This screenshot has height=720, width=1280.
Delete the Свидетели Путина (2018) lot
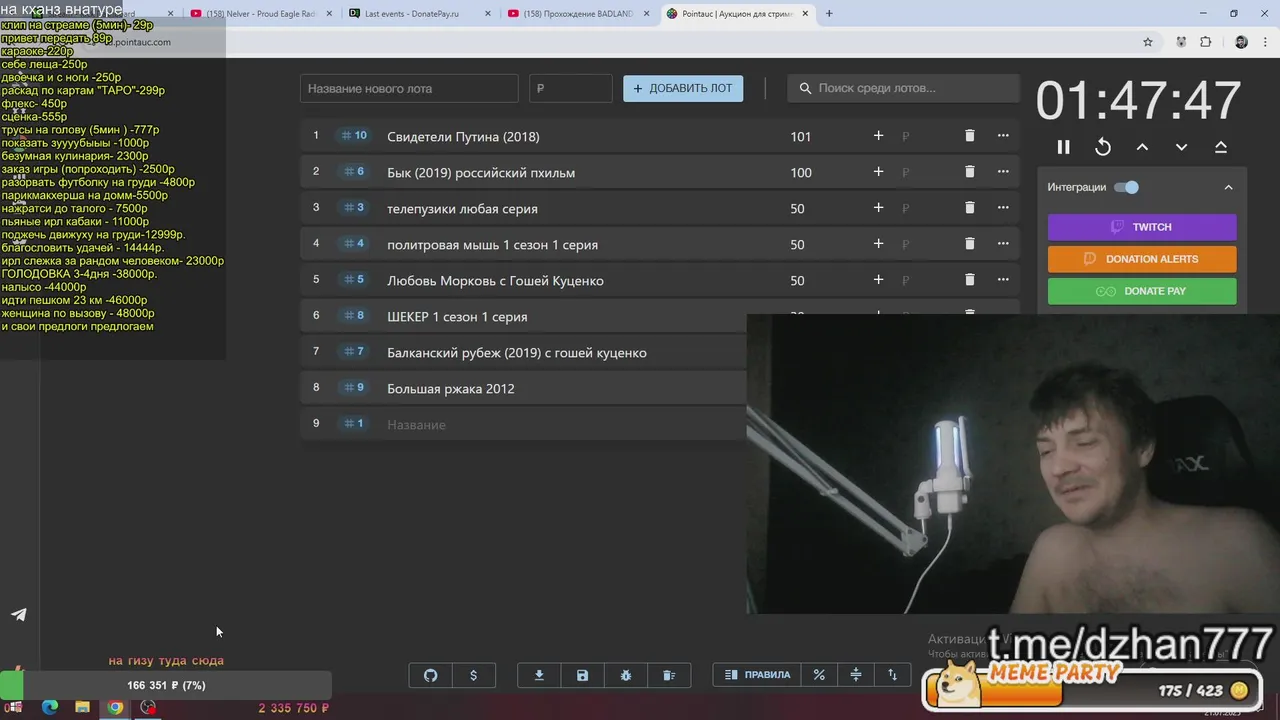[969, 135]
